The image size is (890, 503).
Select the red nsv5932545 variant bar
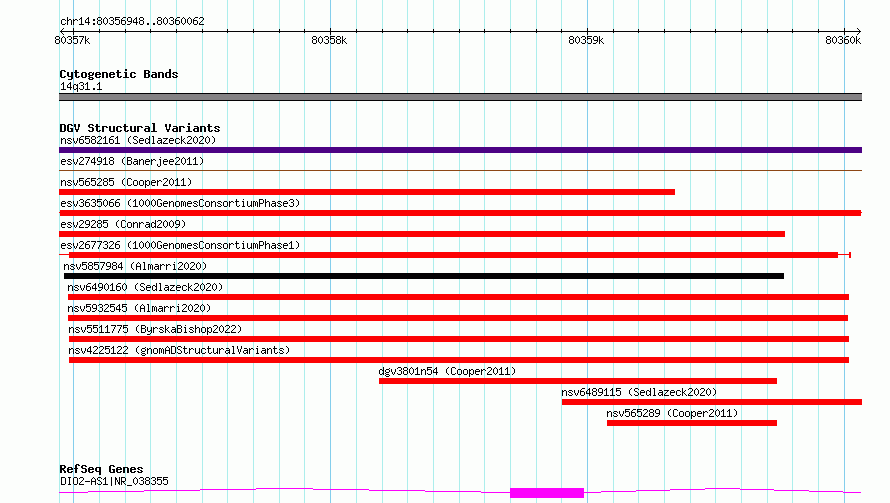tap(457, 318)
